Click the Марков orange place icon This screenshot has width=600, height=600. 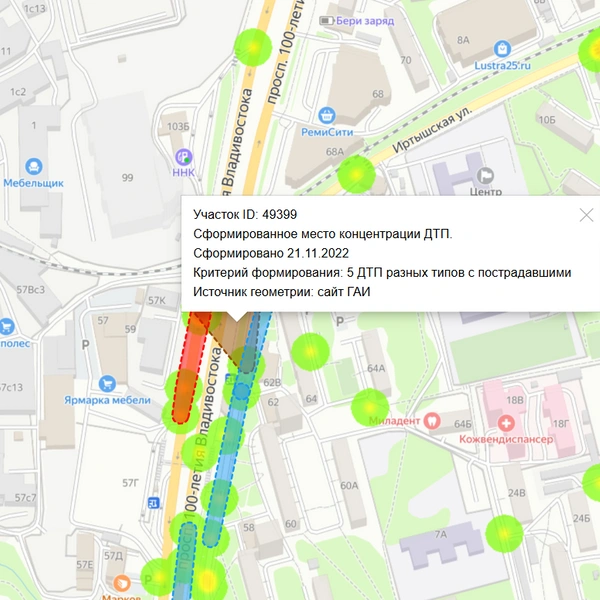122,584
